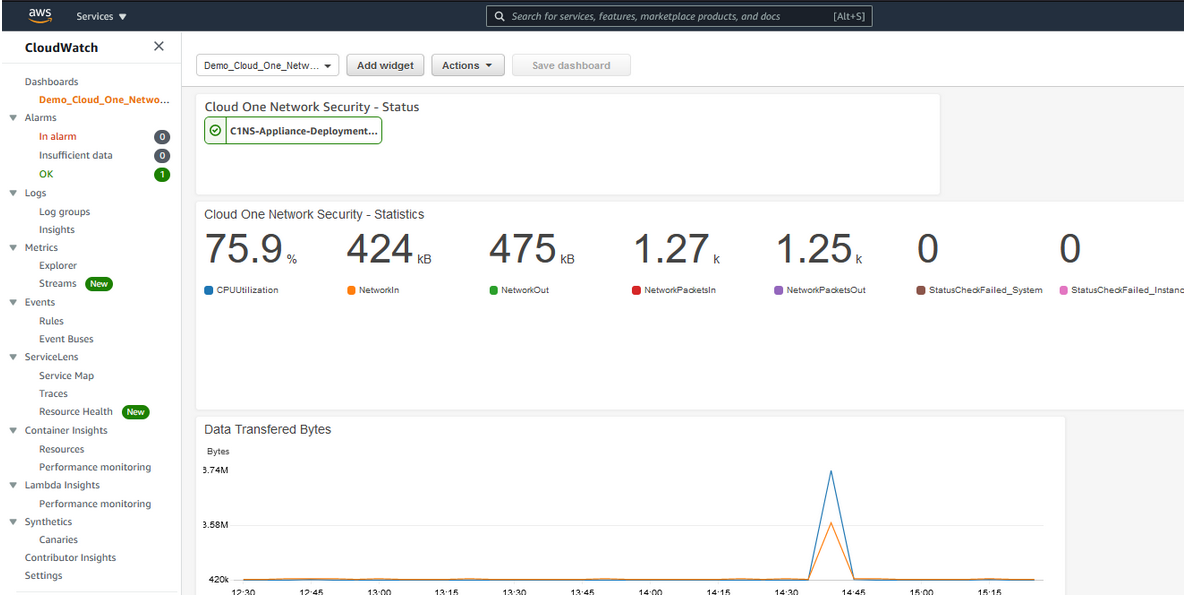Open the dashboard selector dropdown
The image size is (1190, 603).
[267, 65]
